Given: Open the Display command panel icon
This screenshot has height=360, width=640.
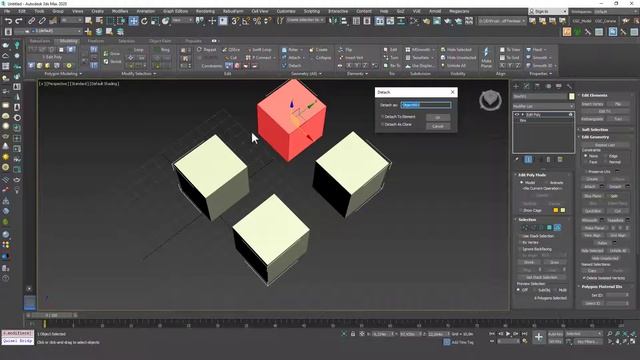Looking at the screenshot, I should tap(559, 86).
